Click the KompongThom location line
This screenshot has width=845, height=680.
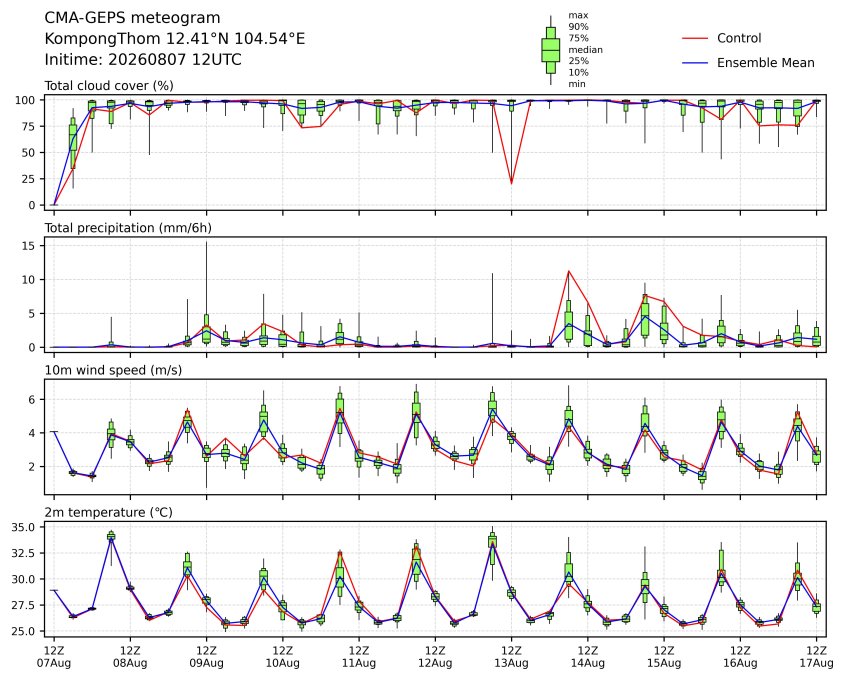[x=175, y=39]
